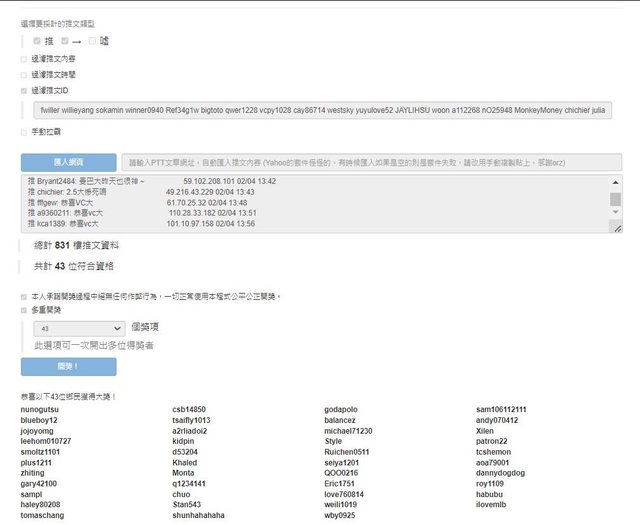The height and width of the screenshot is (525, 640).
Task: Toggle the fair-draw pledge checkbox
Action: [x=25, y=297]
